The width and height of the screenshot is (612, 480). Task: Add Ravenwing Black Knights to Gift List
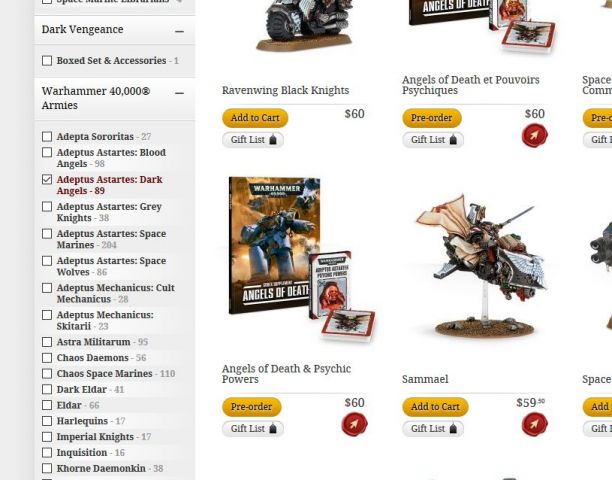pyautogui.click(x=253, y=140)
